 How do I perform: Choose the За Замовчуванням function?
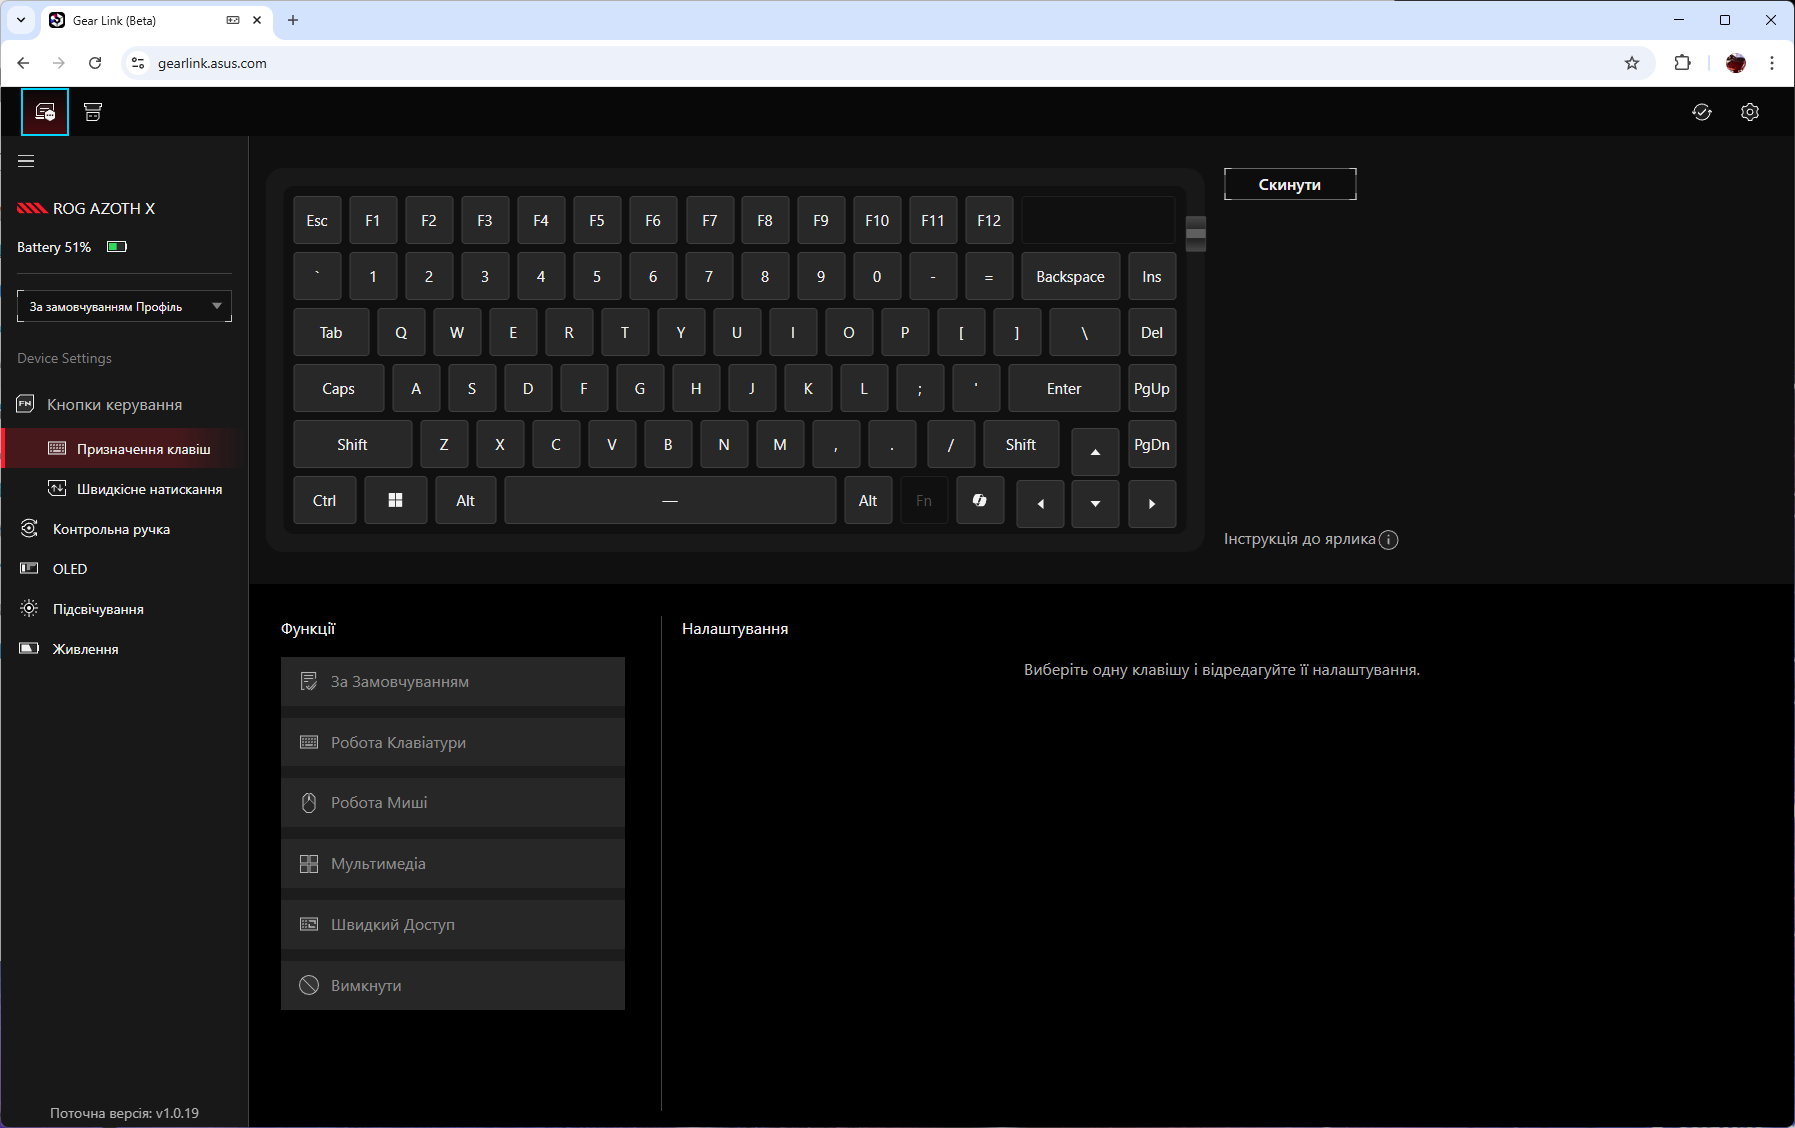[x=453, y=682]
